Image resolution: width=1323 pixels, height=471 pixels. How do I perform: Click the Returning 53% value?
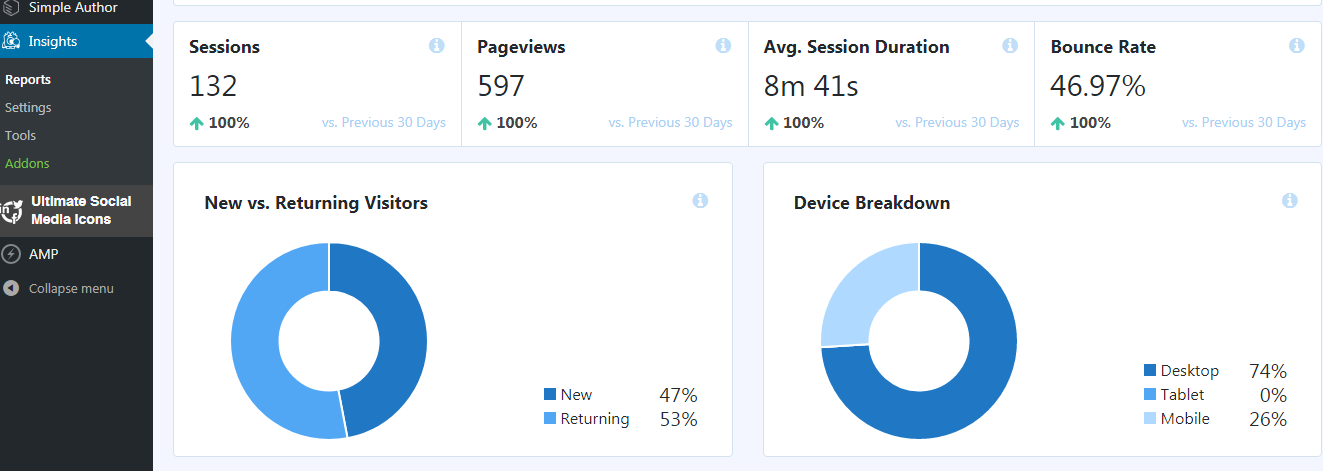[x=678, y=419]
